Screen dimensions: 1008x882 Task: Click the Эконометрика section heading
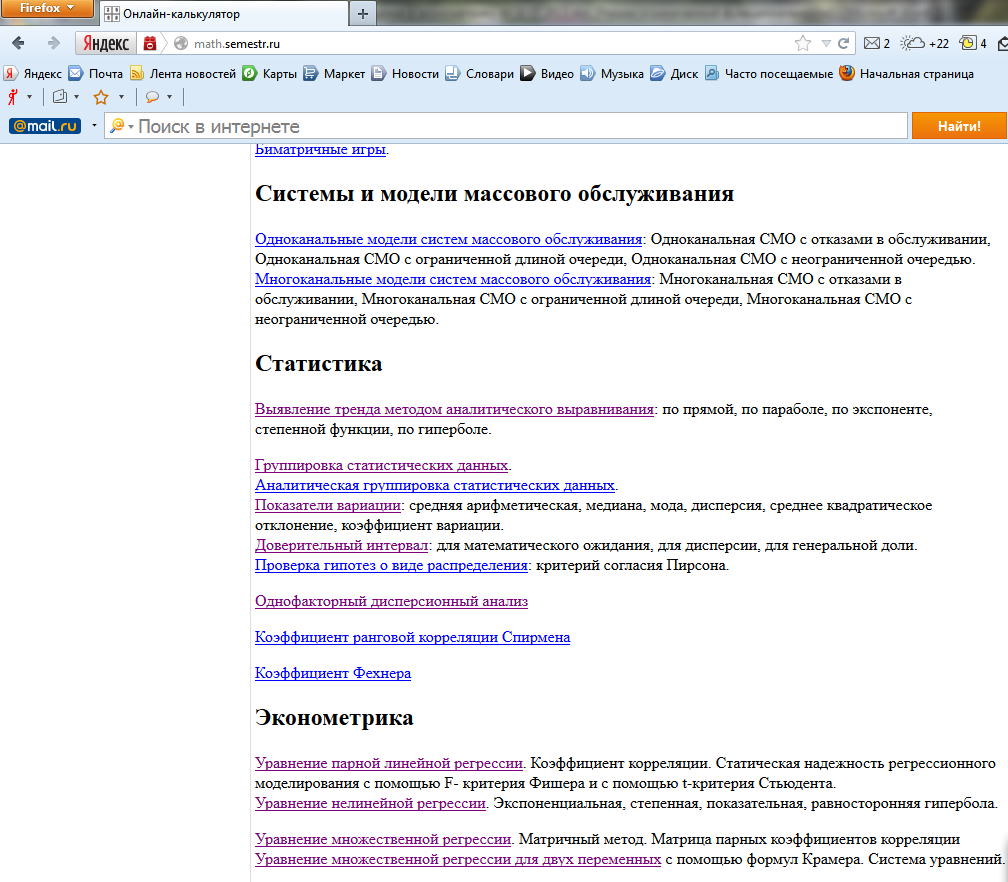(334, 717)
